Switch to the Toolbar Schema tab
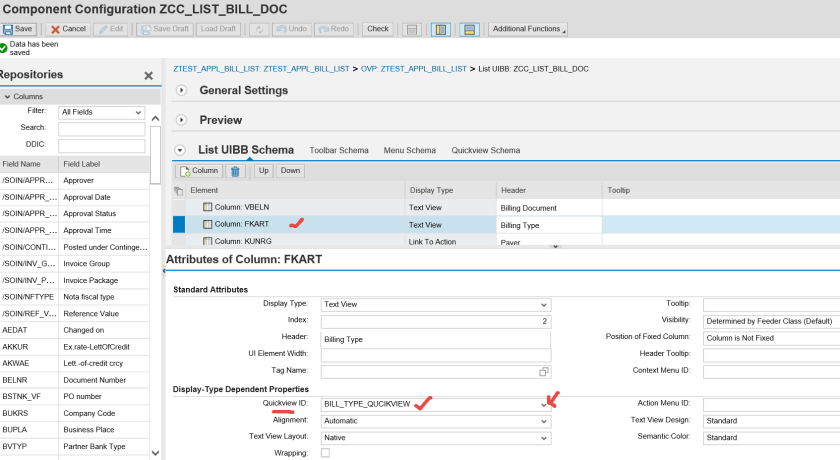The image size is (840, 460). point(339,150)
